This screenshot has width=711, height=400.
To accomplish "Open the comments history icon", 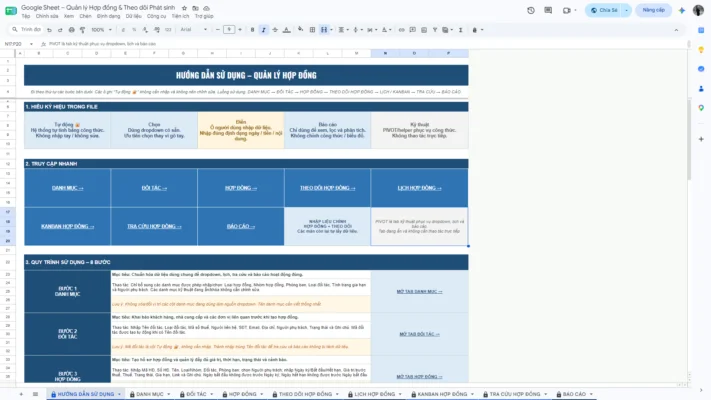I will (548, 10).
